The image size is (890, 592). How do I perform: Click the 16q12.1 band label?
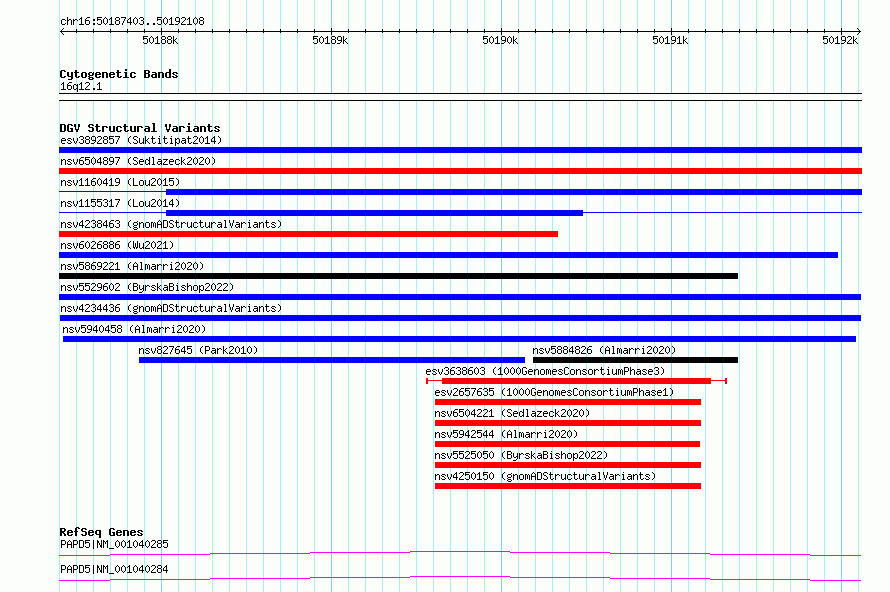pos(81,86)
